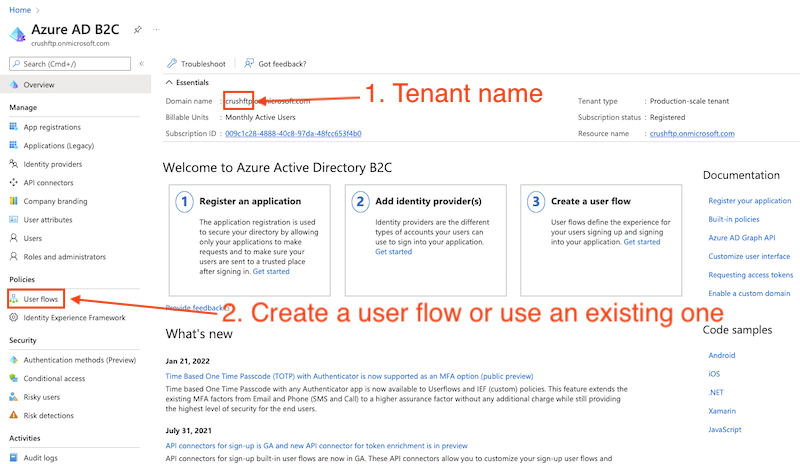Pin Azure AD B2C blade icon
The height and width of the screenshot is (464, 800).
tap(138, 30)
